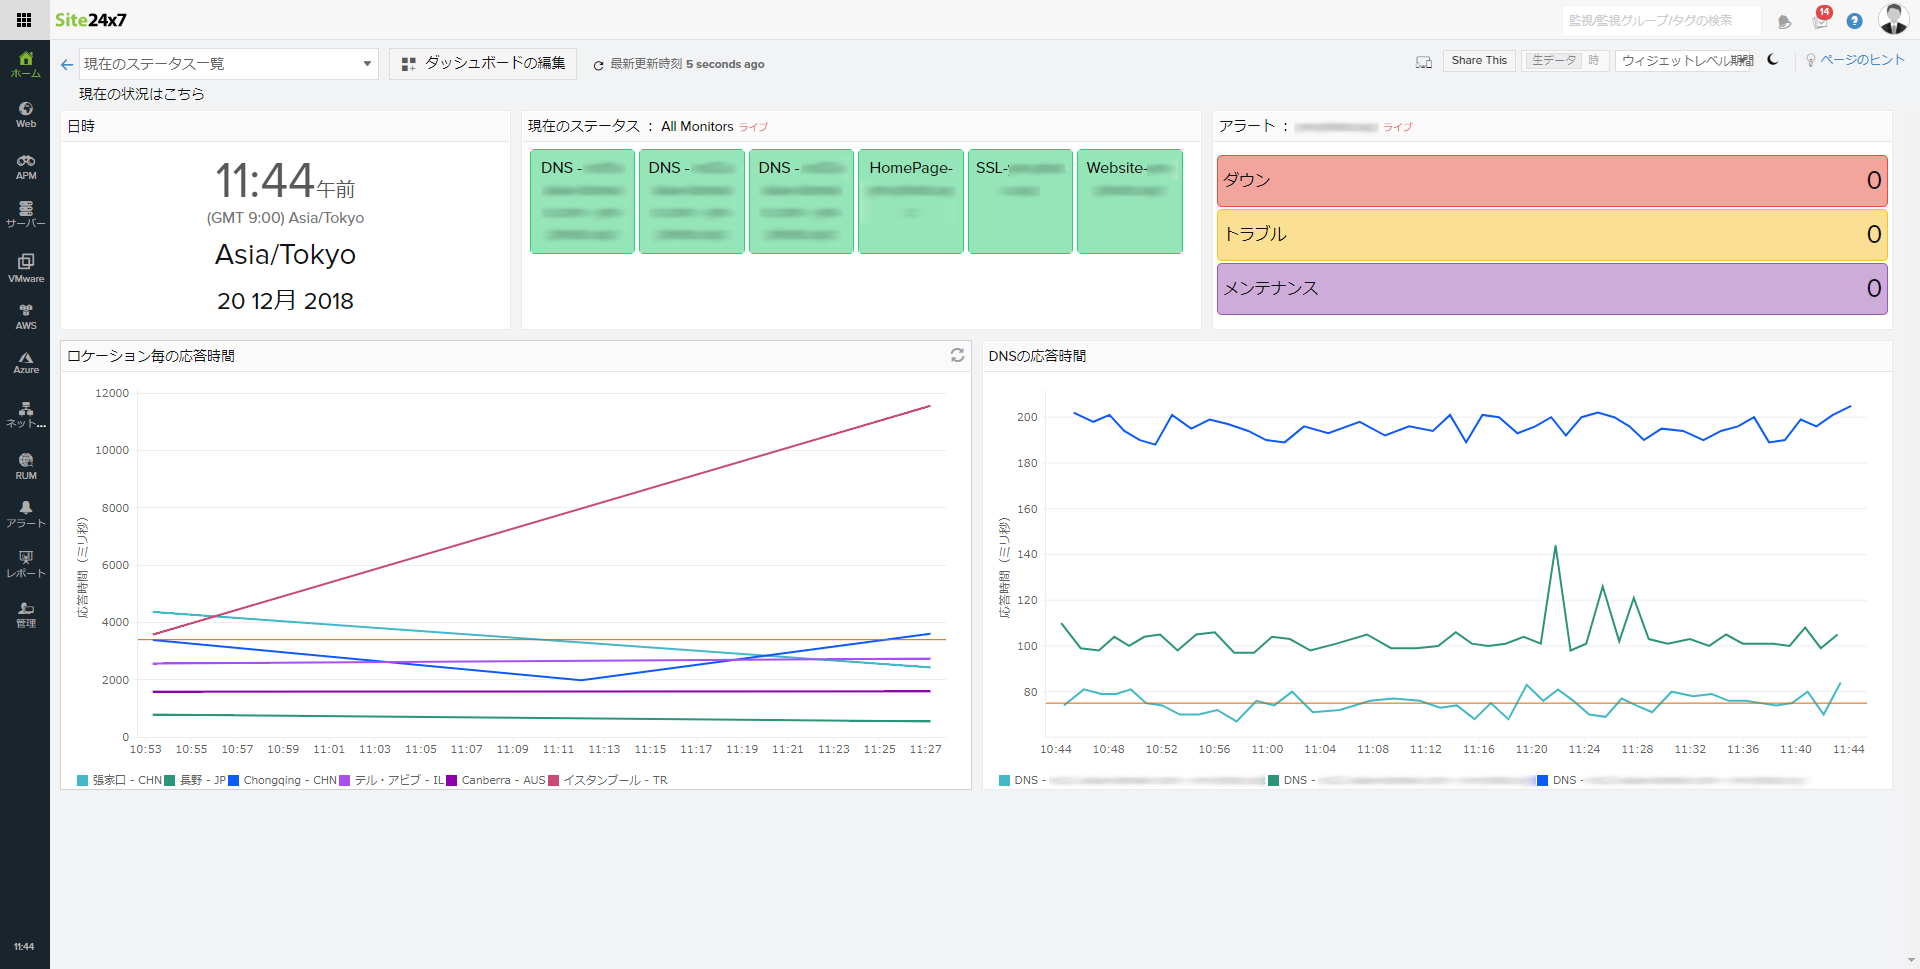The width and height of the screenshot is (1920, 969).
Task: Switch data view to 生データ
Action: [1553, 61]
